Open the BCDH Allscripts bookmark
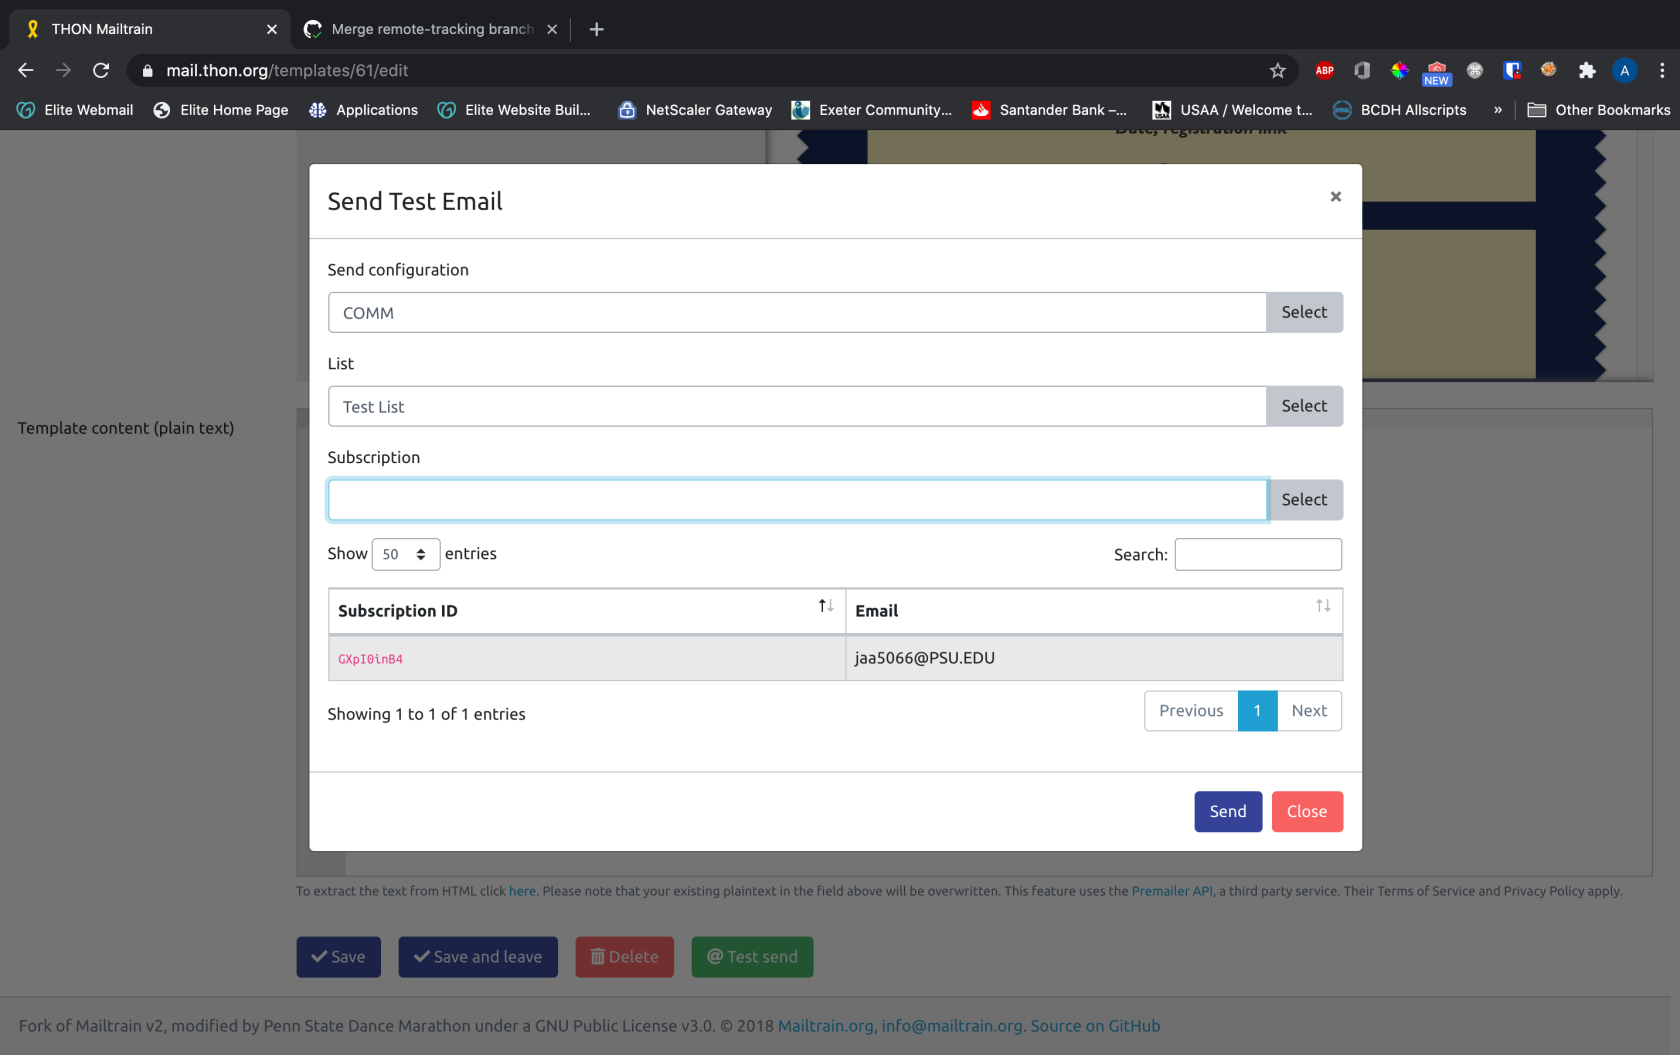 [x=1400, y=110]
